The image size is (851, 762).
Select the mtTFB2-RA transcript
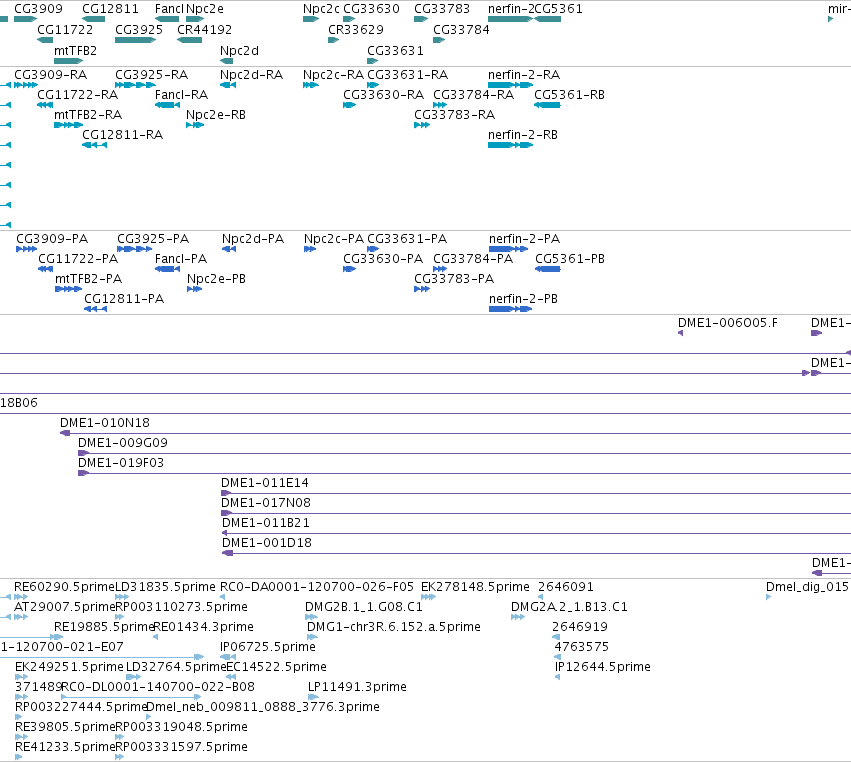(x=68, y=125)
